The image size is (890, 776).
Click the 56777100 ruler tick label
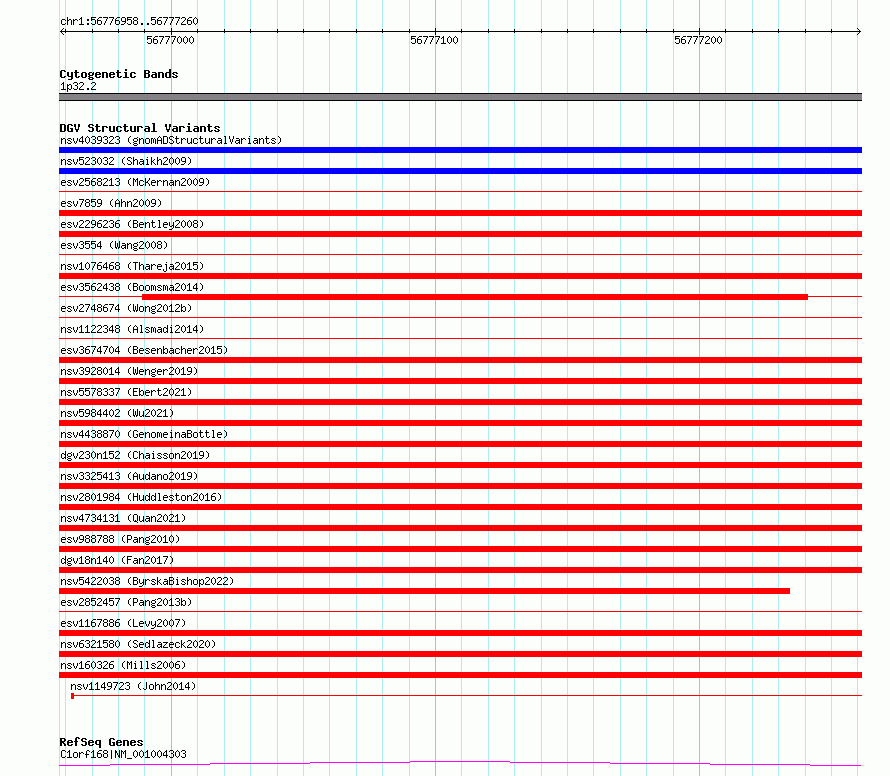(x=434, y=40)
